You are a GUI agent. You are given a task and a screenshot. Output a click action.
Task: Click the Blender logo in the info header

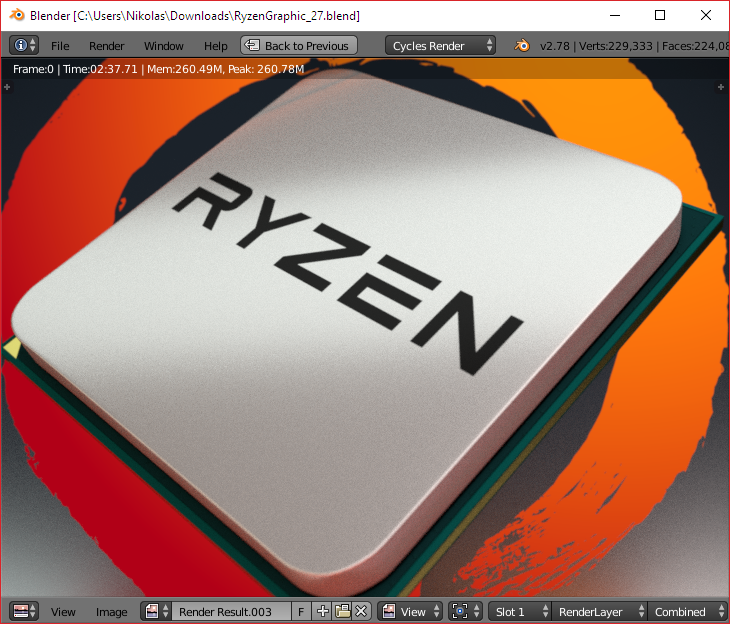522,46
